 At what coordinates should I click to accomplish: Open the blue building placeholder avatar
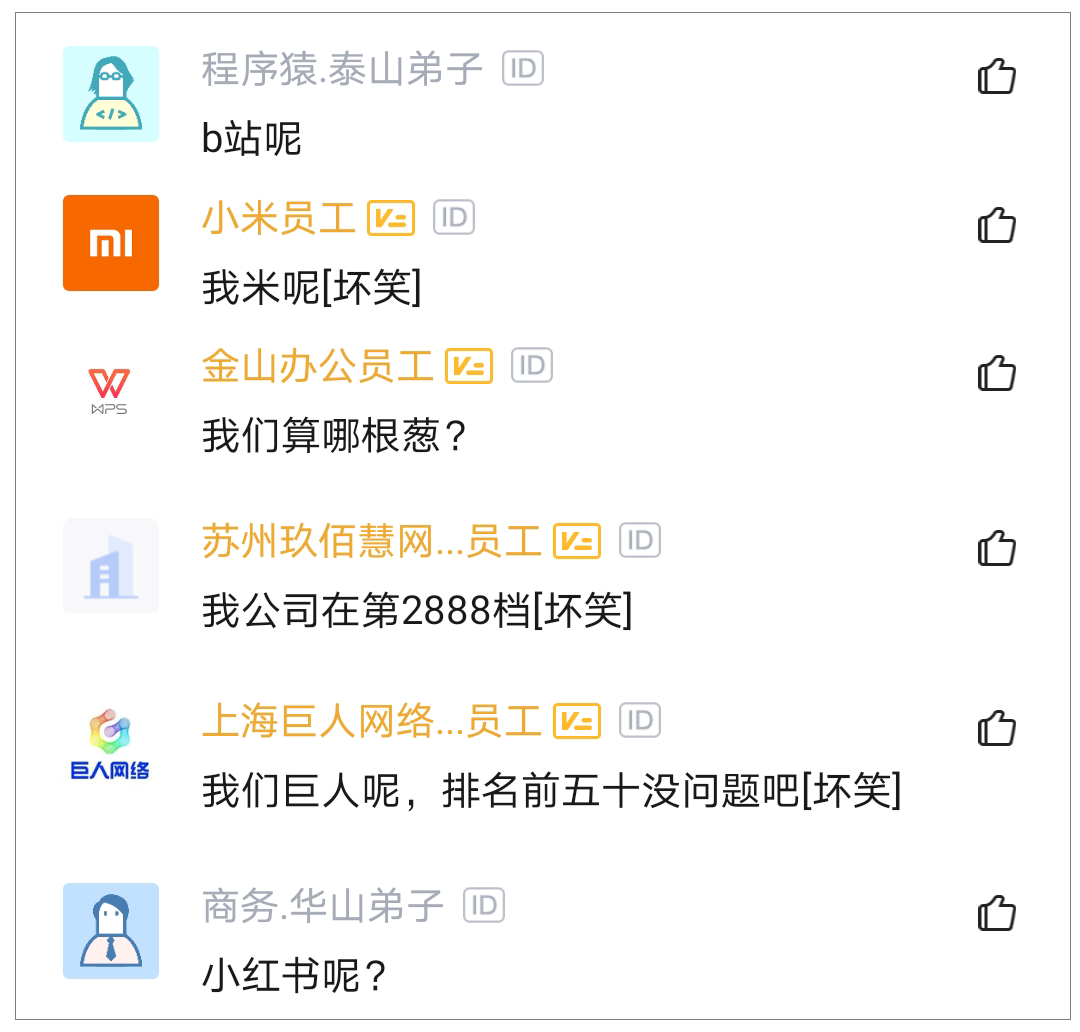point(111,565)
